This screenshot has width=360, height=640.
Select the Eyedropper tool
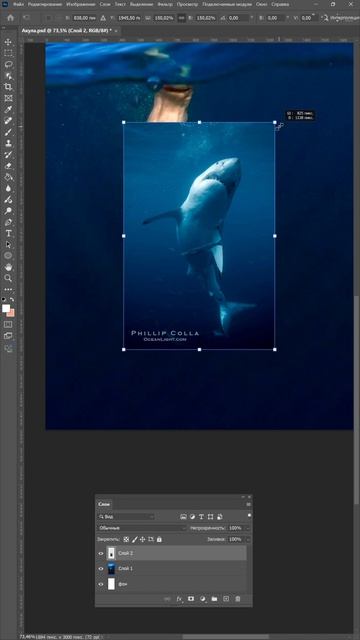[x=8, y=109]
